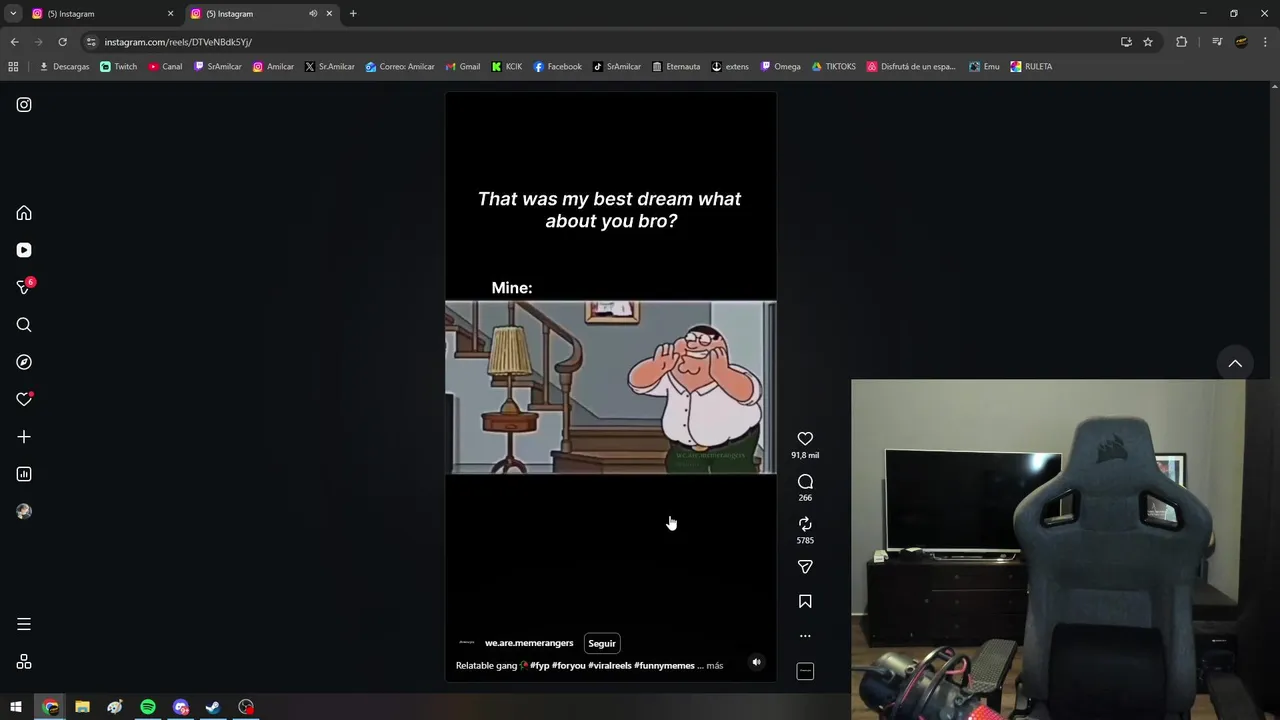Switch to the first Instagram tab
The image size is (1280, 720).
tap(103, 14)
